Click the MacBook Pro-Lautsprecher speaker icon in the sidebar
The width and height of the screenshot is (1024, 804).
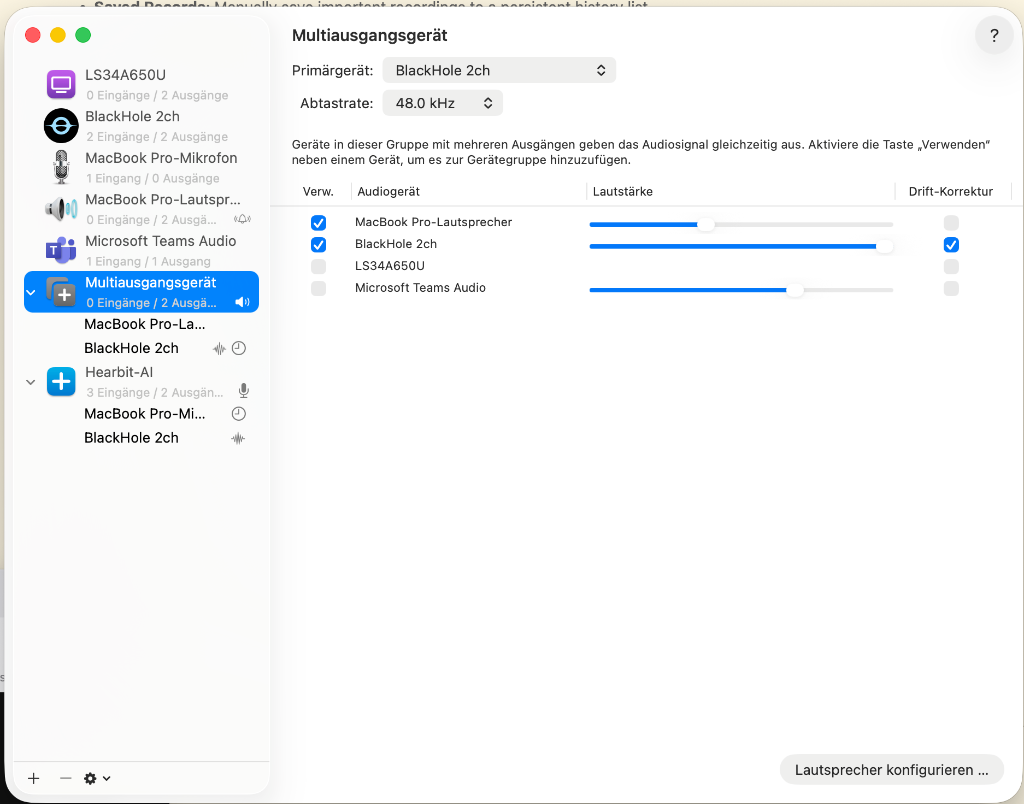click(61, 209)
